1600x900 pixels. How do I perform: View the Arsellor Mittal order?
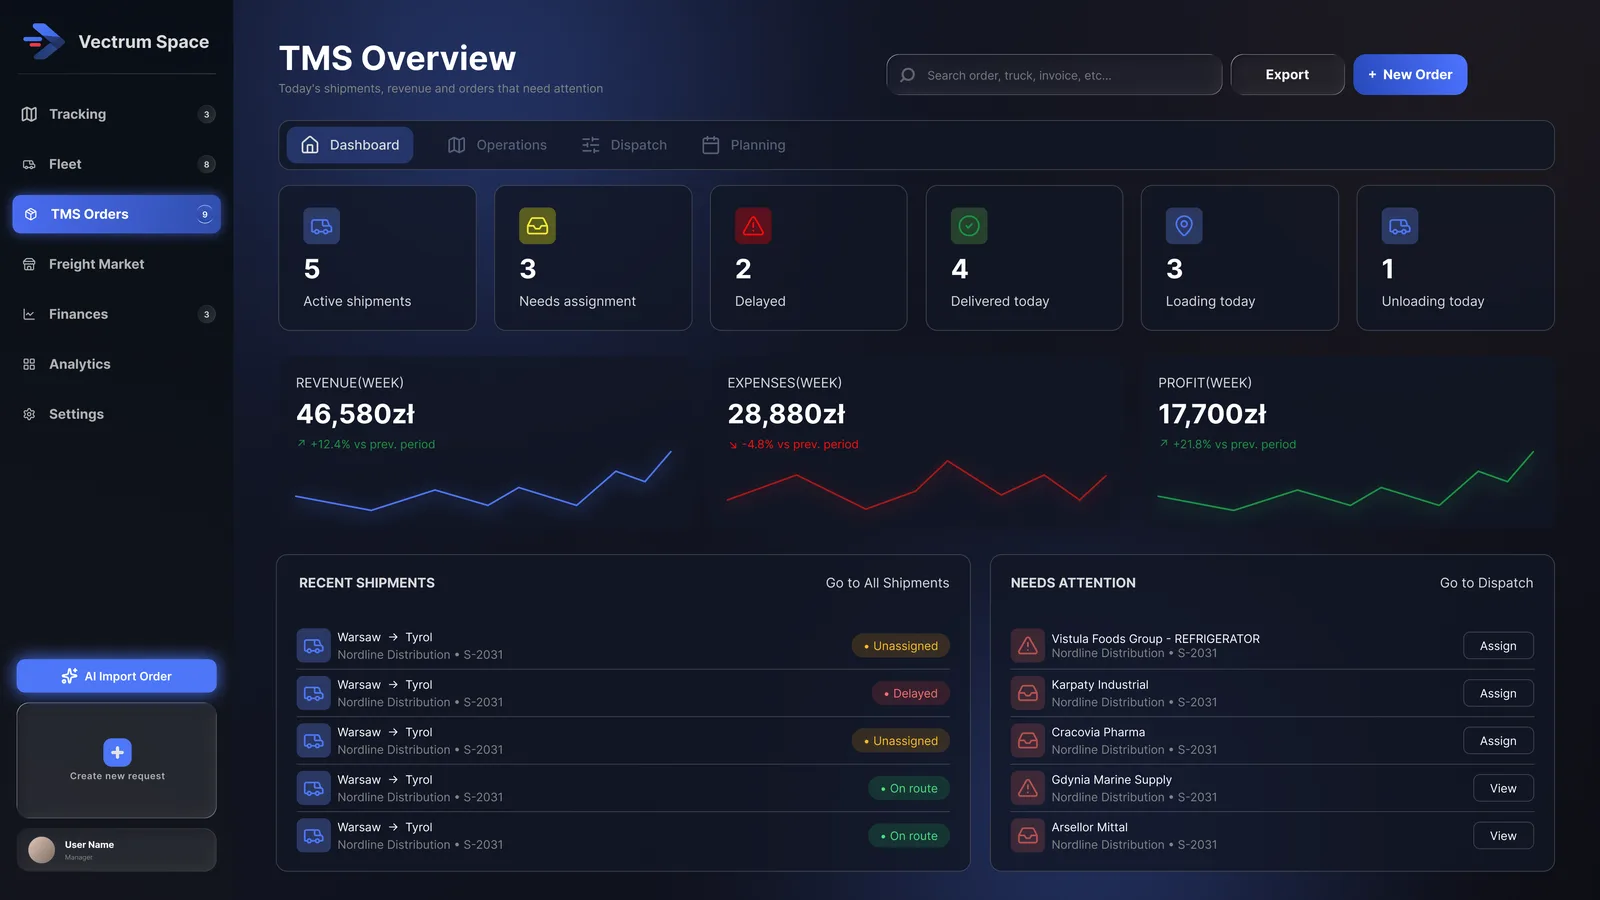tap(1503, 836)
